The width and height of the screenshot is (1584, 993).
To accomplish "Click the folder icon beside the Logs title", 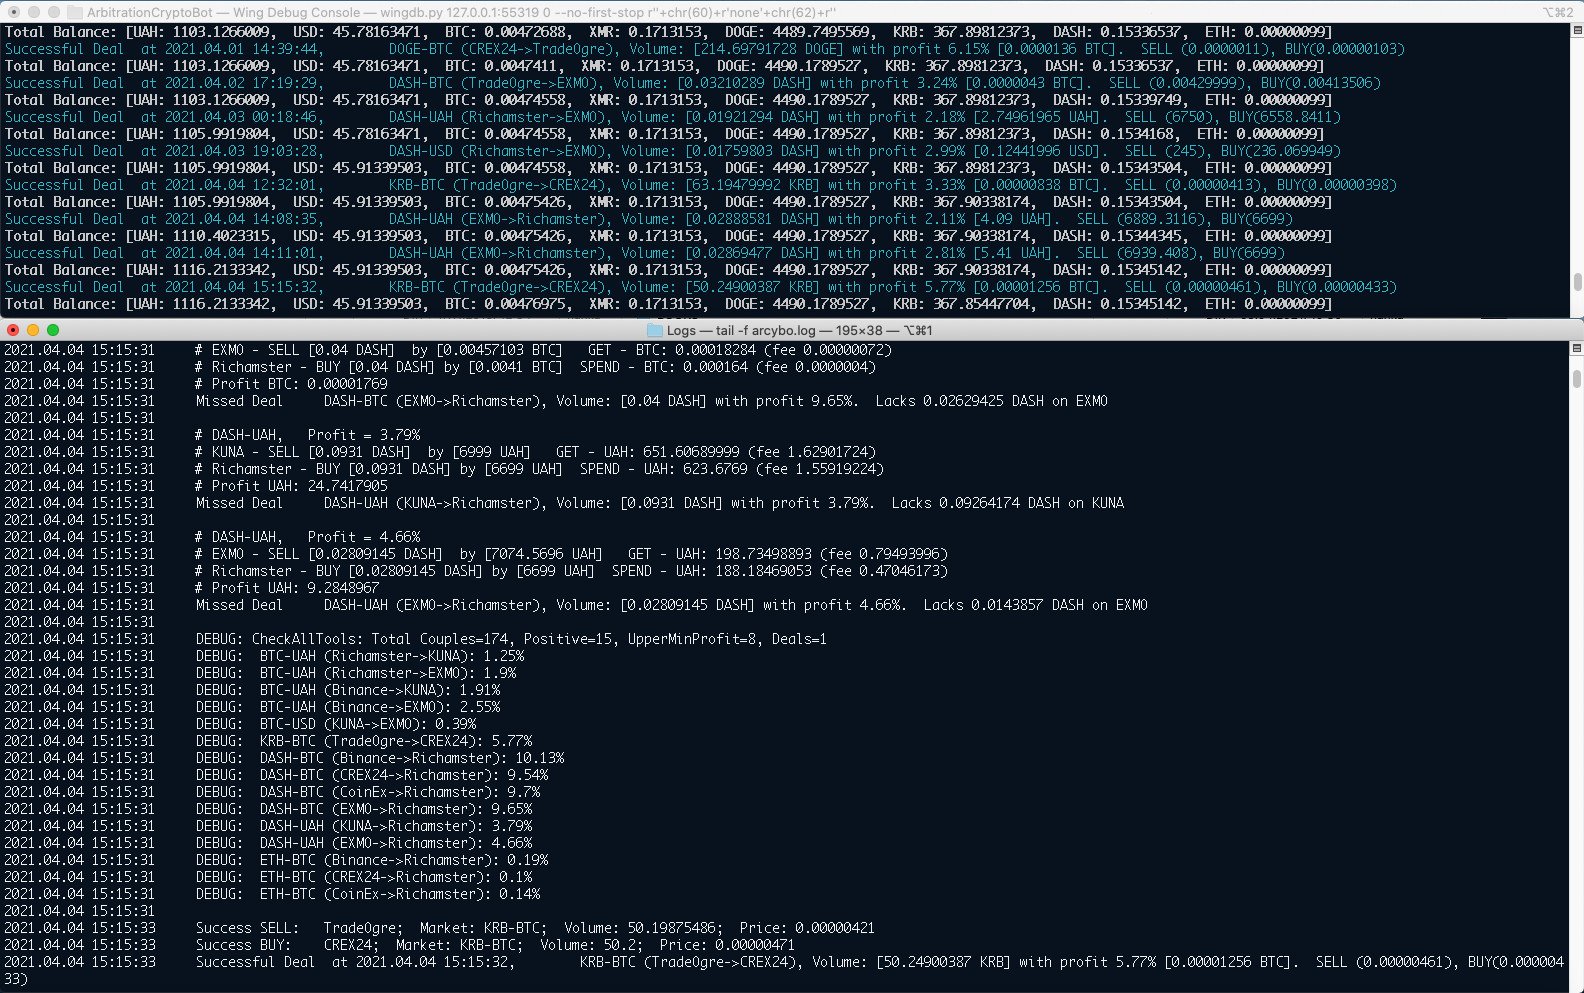I will point(655,330).
